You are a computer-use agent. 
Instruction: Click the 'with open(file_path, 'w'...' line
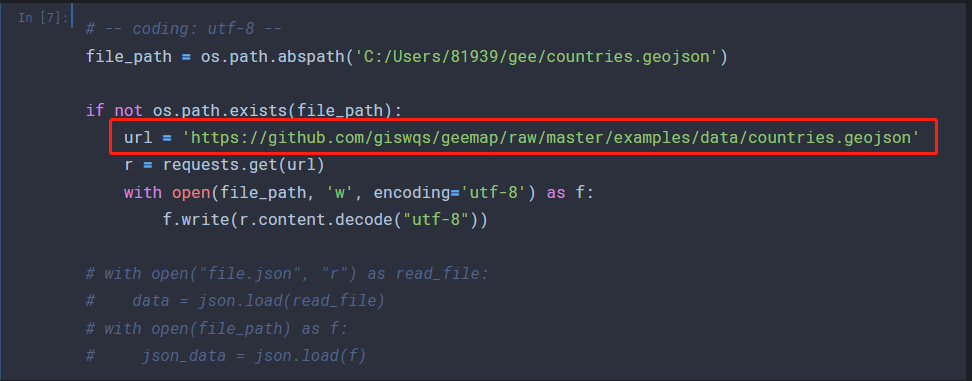click(359, 193)
